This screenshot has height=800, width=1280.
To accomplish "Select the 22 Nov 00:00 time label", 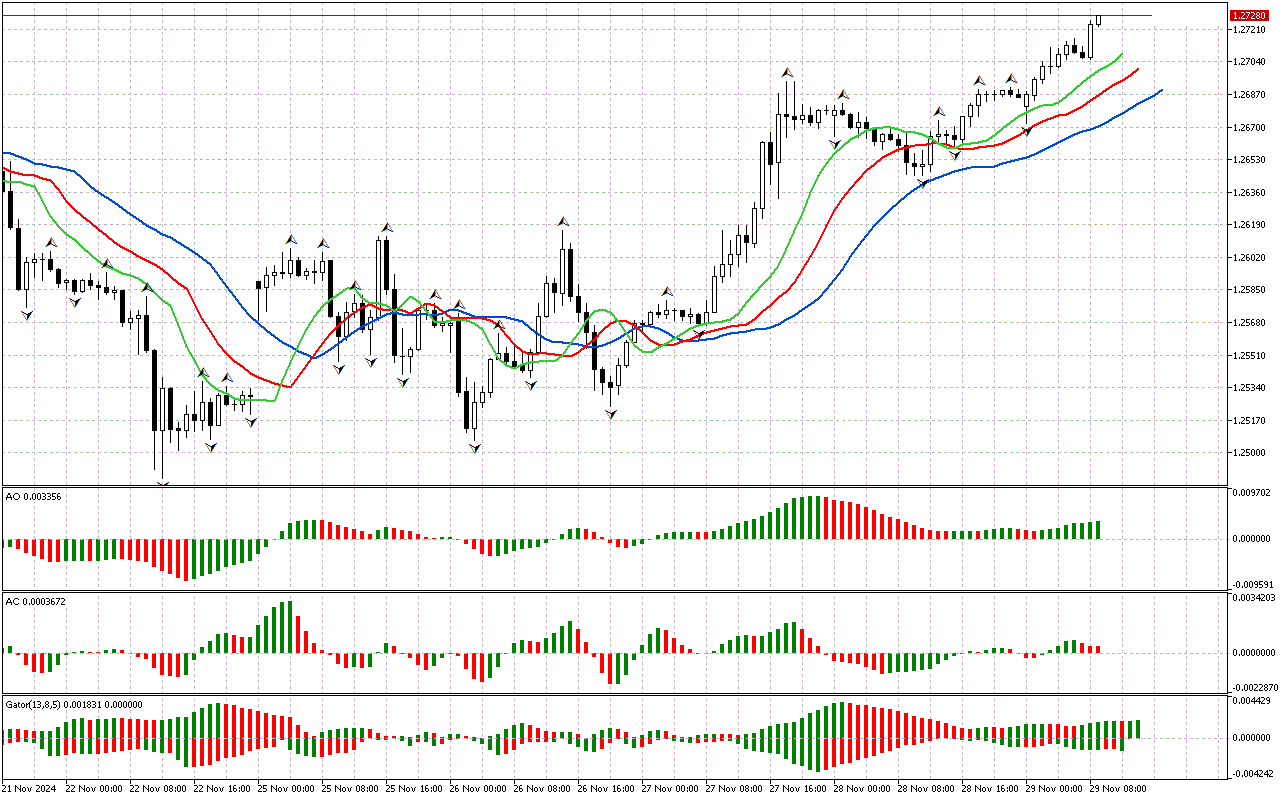I will coord(94,788).
